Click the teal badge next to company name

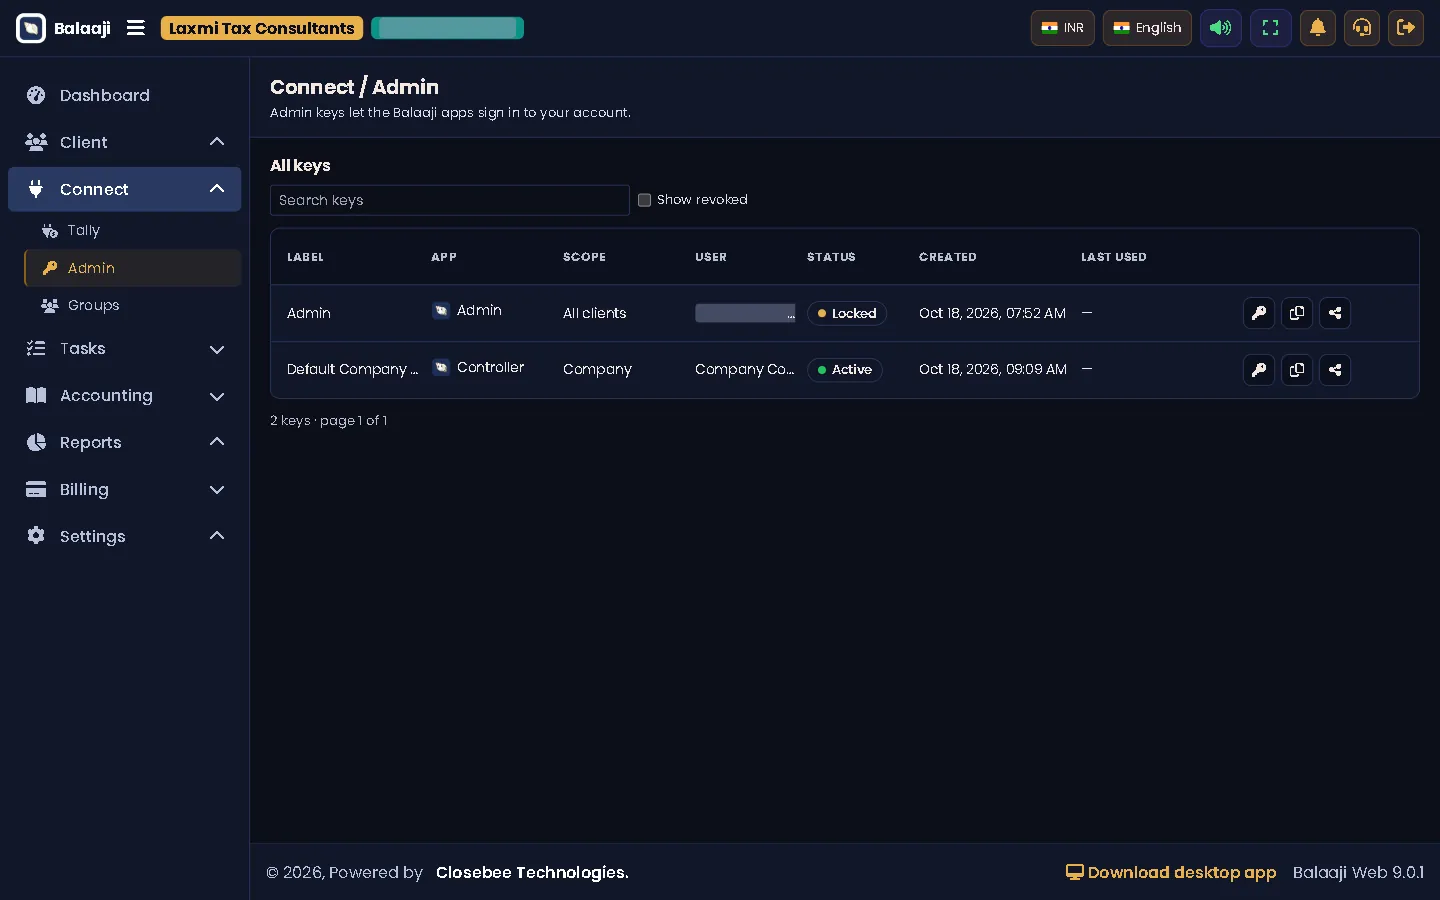click(x=447, y=28)
